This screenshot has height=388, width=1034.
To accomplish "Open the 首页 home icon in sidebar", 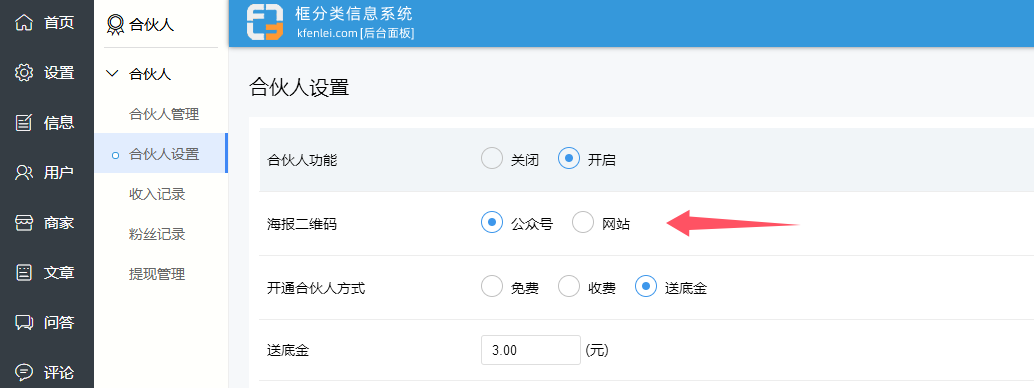I will click(x=24, y=23).
